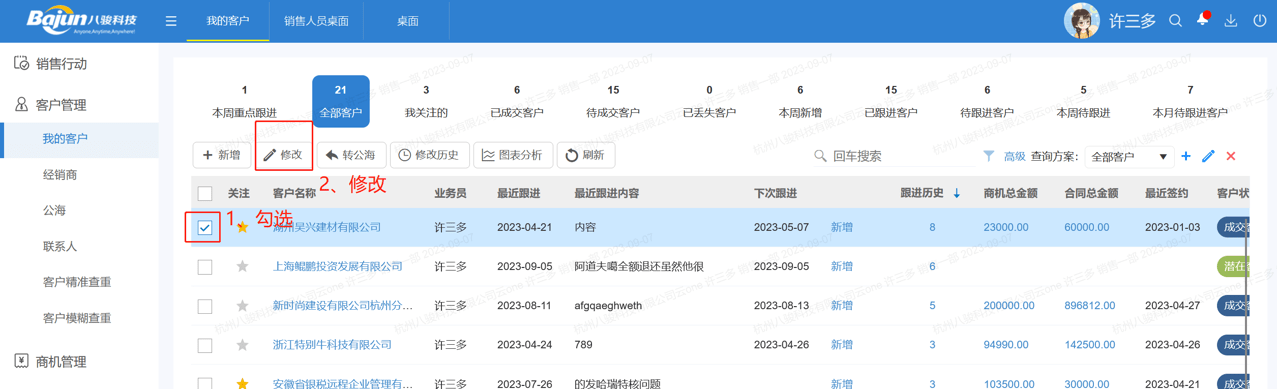Click the 转公海 button
The image size is (1277, 389).
351,156
